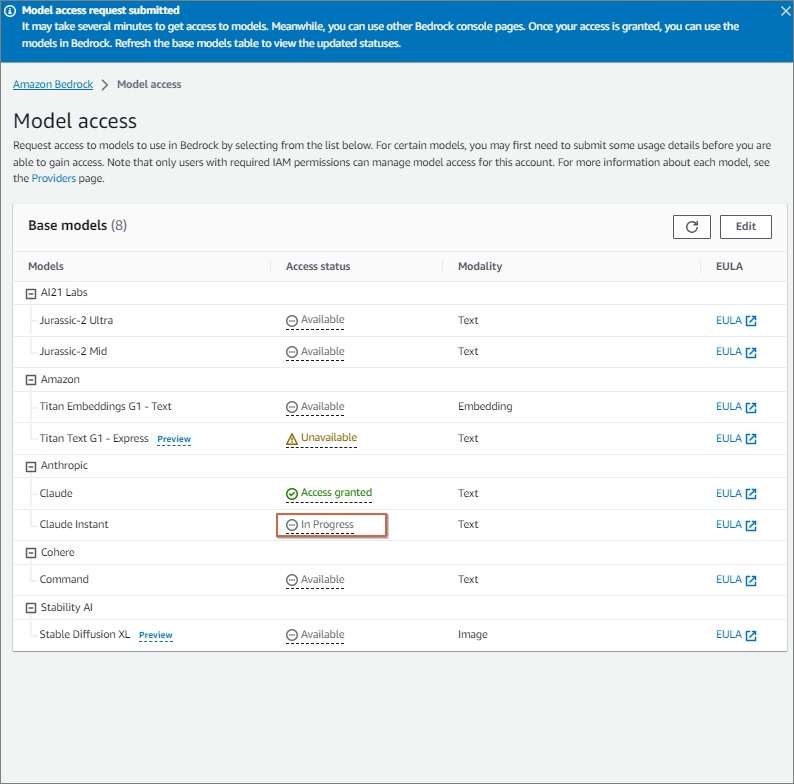Select the Stable Diffusion XL model name
This screenshot has height=784, width=794.
pos(85,635)
